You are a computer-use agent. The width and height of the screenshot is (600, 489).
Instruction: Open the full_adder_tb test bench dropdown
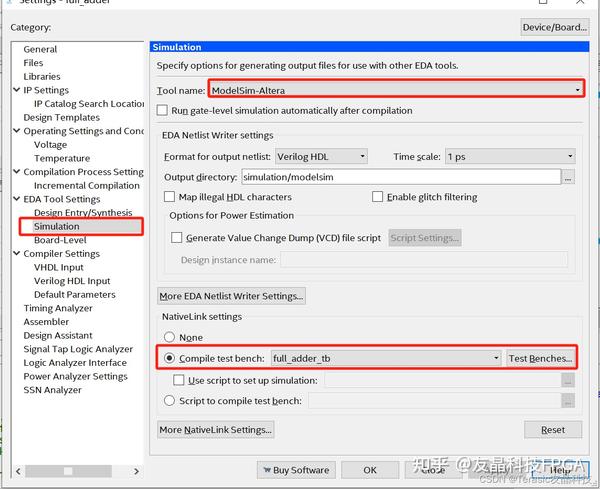[386, 358]
